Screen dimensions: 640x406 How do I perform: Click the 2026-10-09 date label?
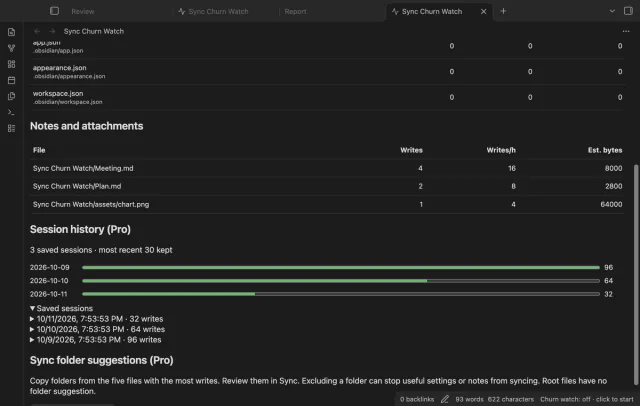49,267
